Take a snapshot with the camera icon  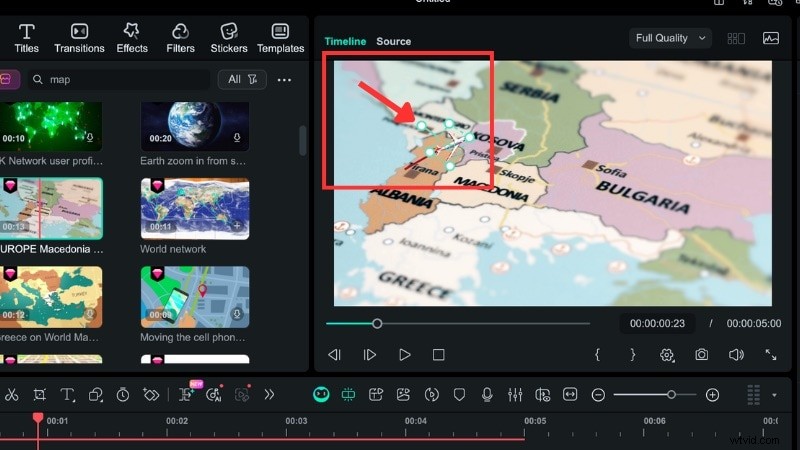pyautogui.click(x=702, y=355)
